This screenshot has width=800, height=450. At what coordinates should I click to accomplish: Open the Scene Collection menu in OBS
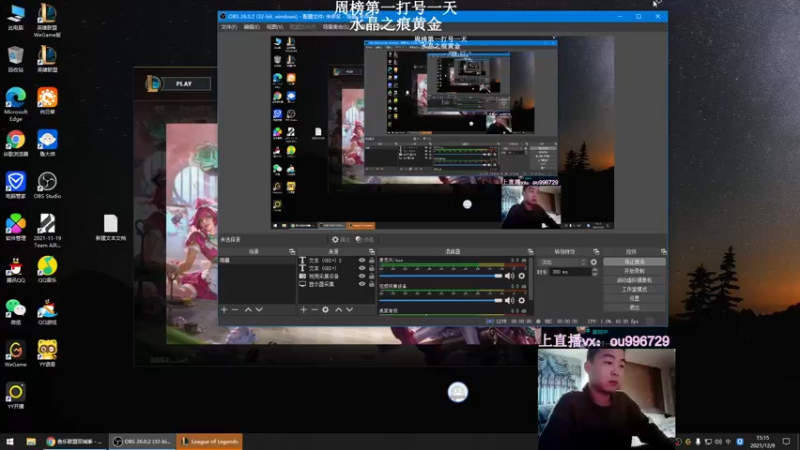336,27
